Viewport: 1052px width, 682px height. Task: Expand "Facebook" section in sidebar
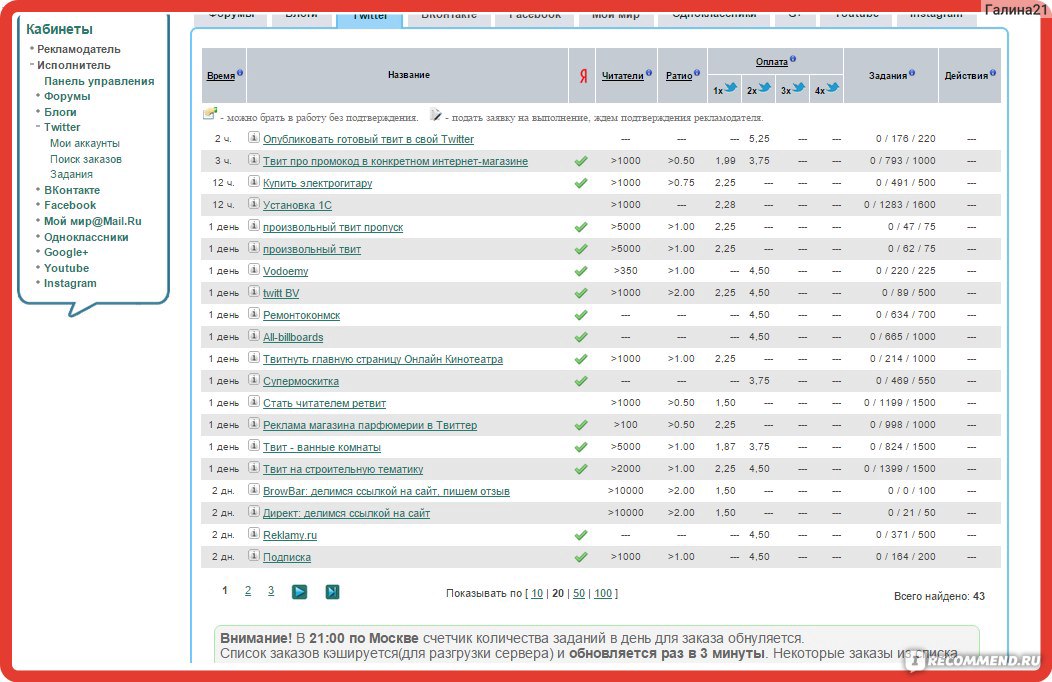[70, 205]
